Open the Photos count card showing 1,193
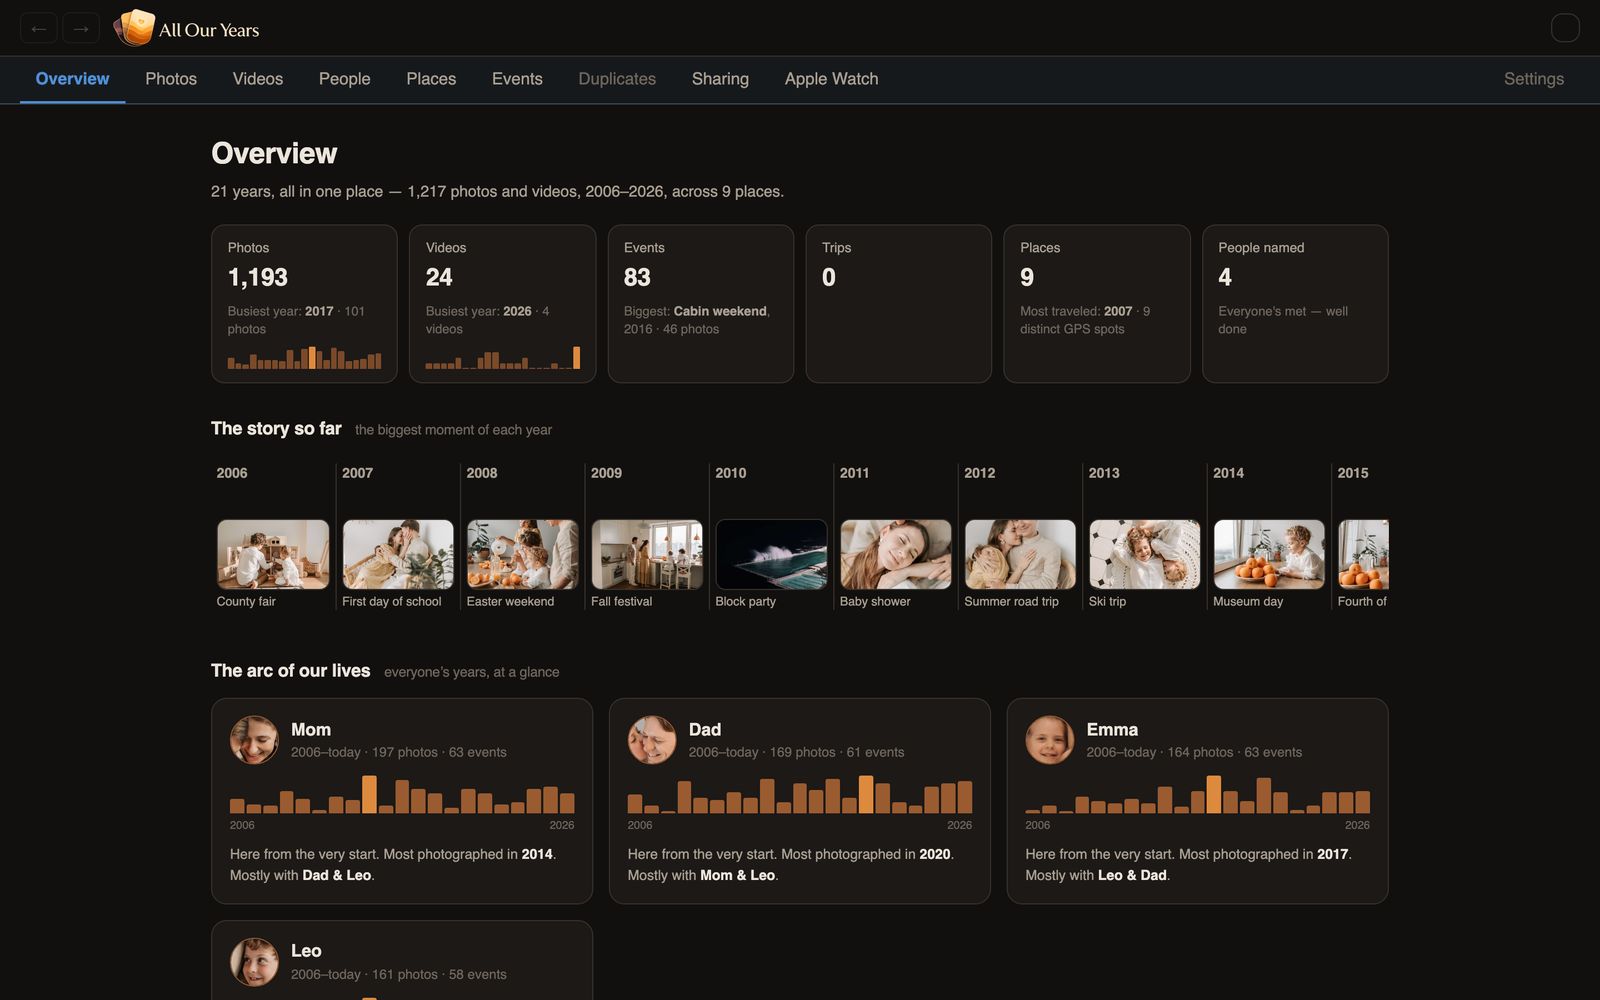The width and height of the screenshot is (1600, 1000). [x=304, y=303]
